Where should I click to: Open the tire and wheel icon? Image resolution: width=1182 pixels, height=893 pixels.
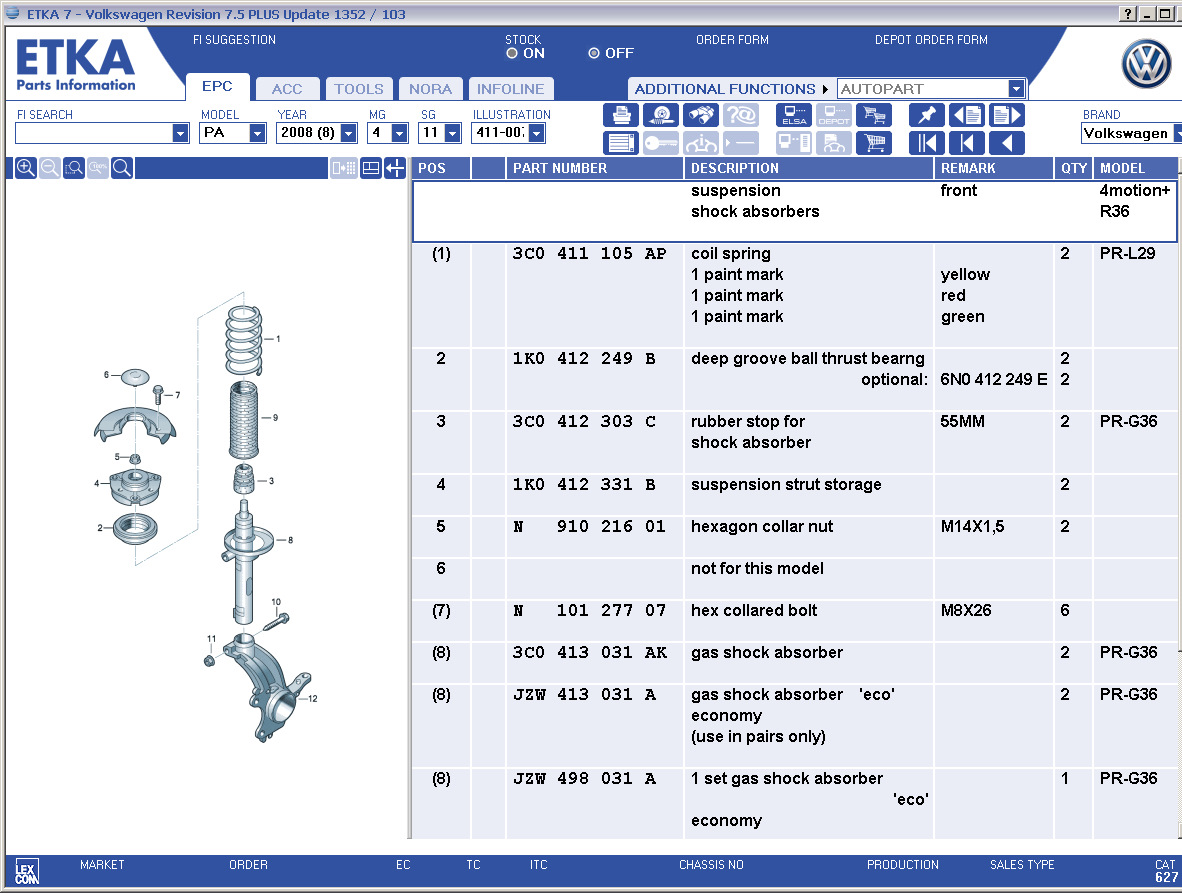[661, 115]
